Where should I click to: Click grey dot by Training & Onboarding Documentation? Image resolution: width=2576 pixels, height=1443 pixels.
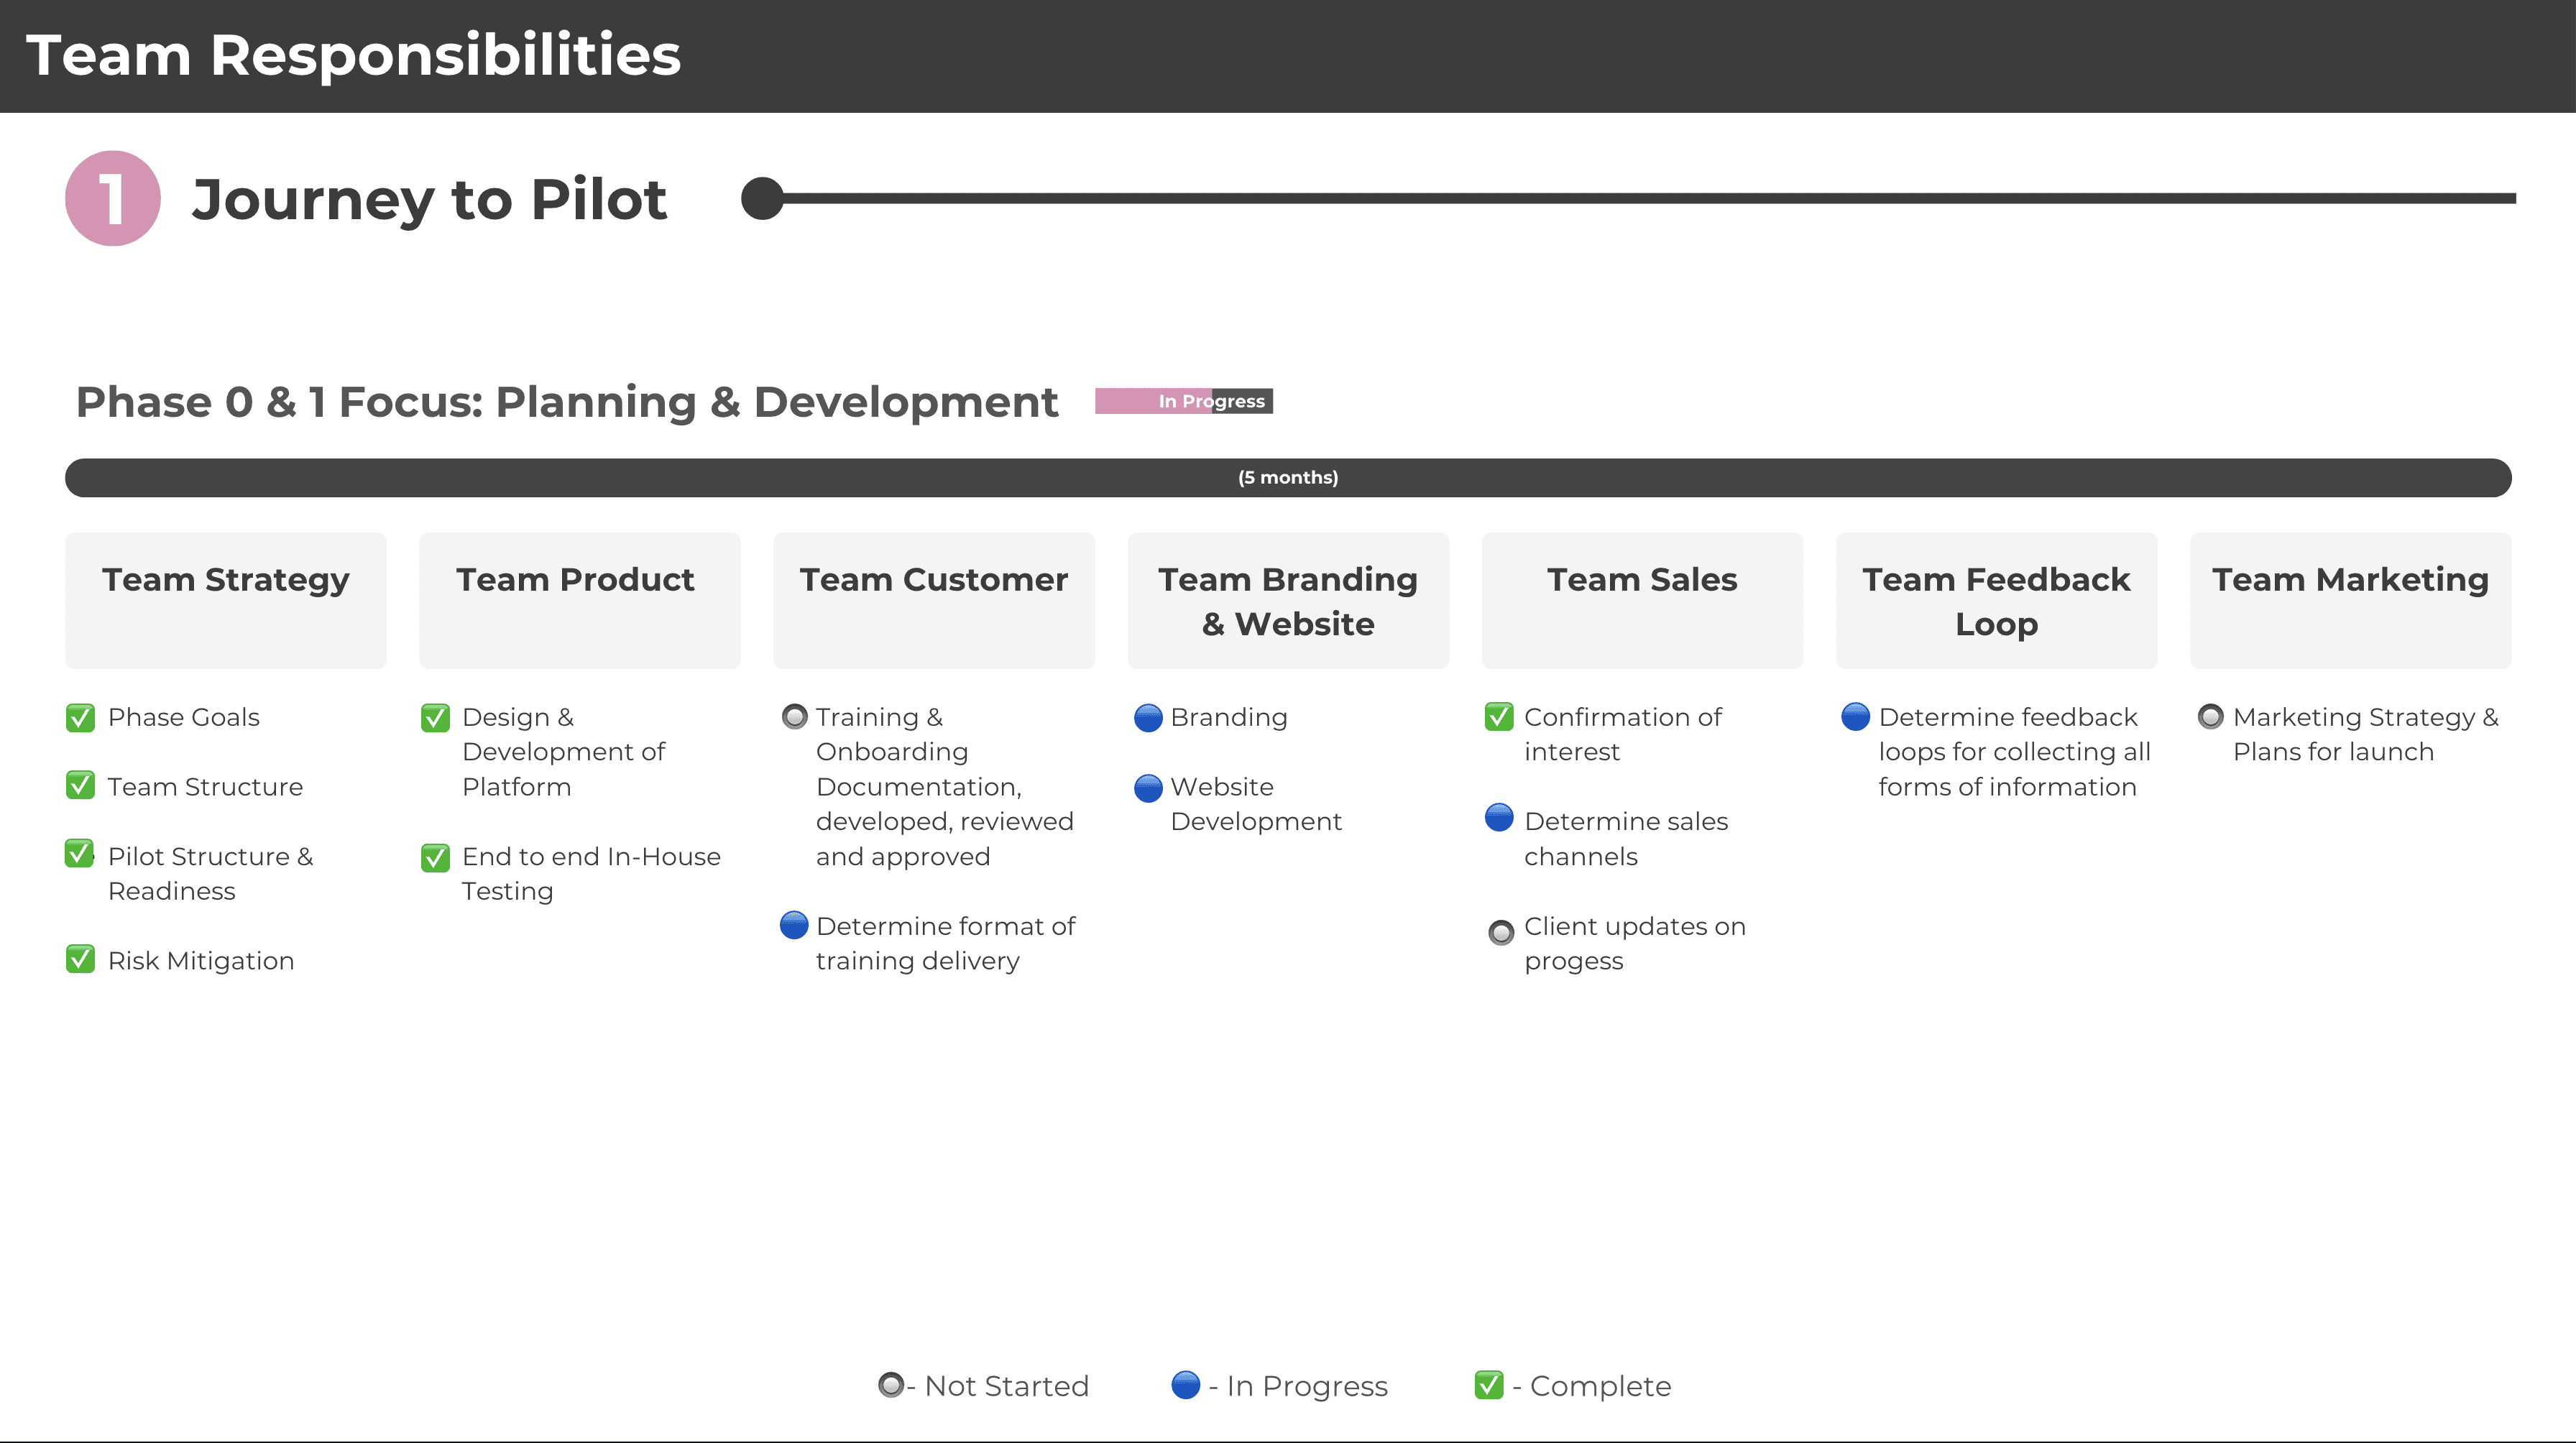coord(794,717)
